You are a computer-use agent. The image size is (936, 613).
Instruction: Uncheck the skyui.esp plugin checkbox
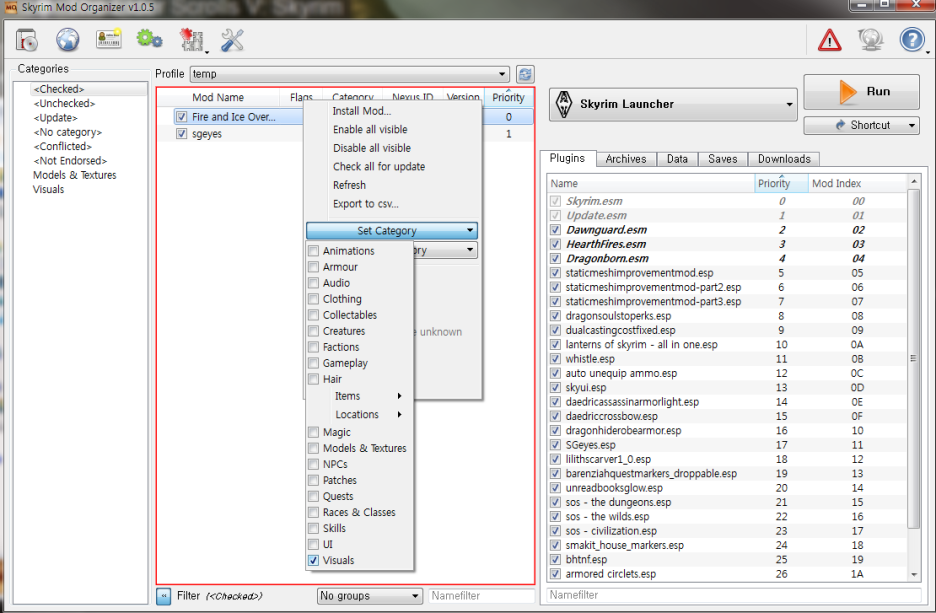click(x=556, y=387)
